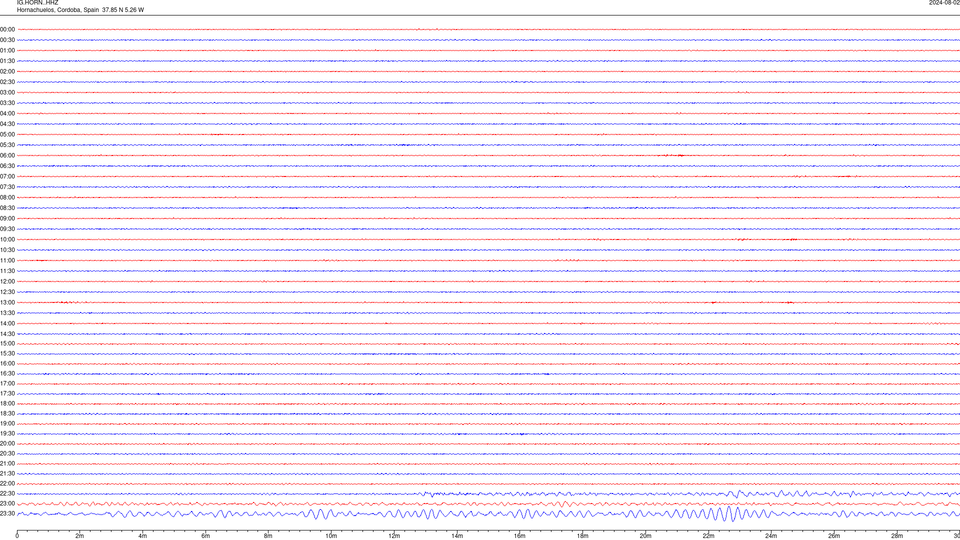Click the "20m" x-axis tick label

click(645, 536)
